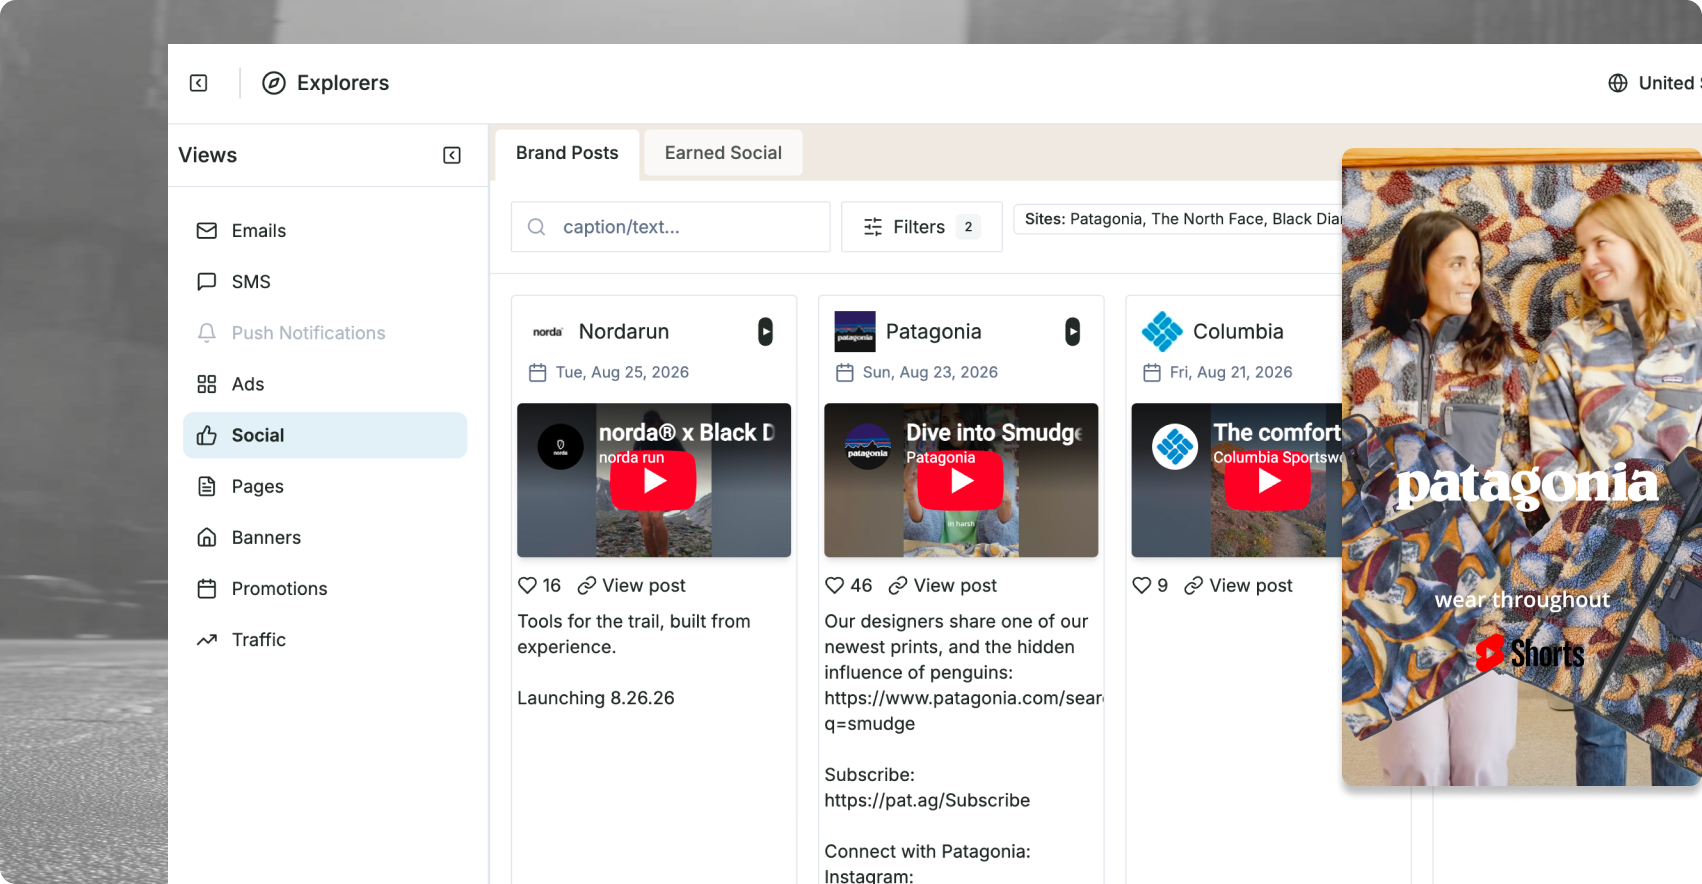
Task: Click the Patagonia channel avatar on the video
Action: (x=868, y=447)
